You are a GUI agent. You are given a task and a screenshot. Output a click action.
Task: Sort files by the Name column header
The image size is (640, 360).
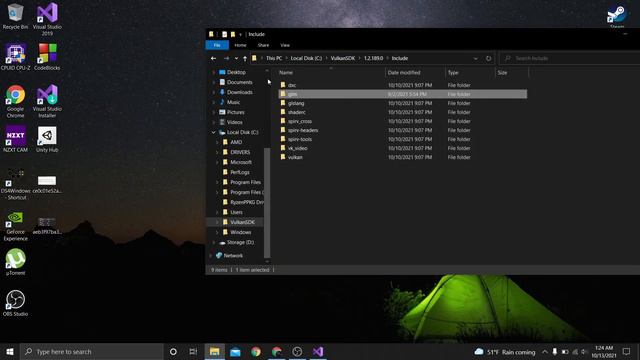(331, 72)
